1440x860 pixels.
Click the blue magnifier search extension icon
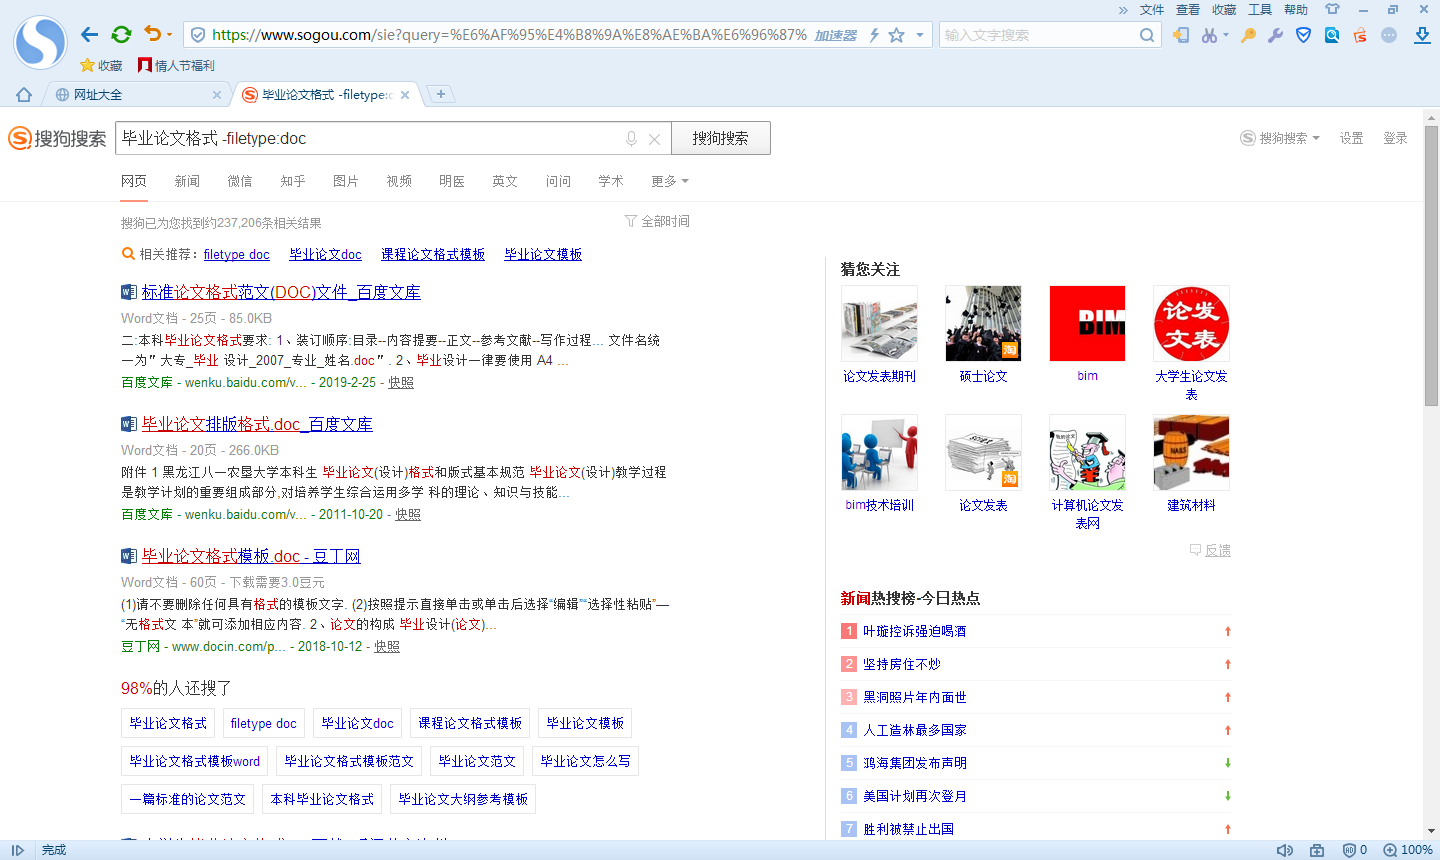[1332, 35]
